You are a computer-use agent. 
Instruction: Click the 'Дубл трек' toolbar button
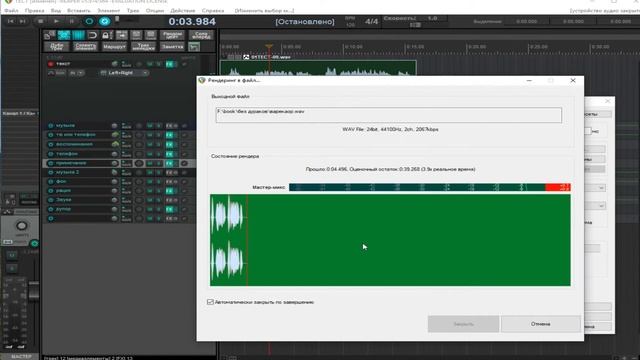[x=56, y=47]
